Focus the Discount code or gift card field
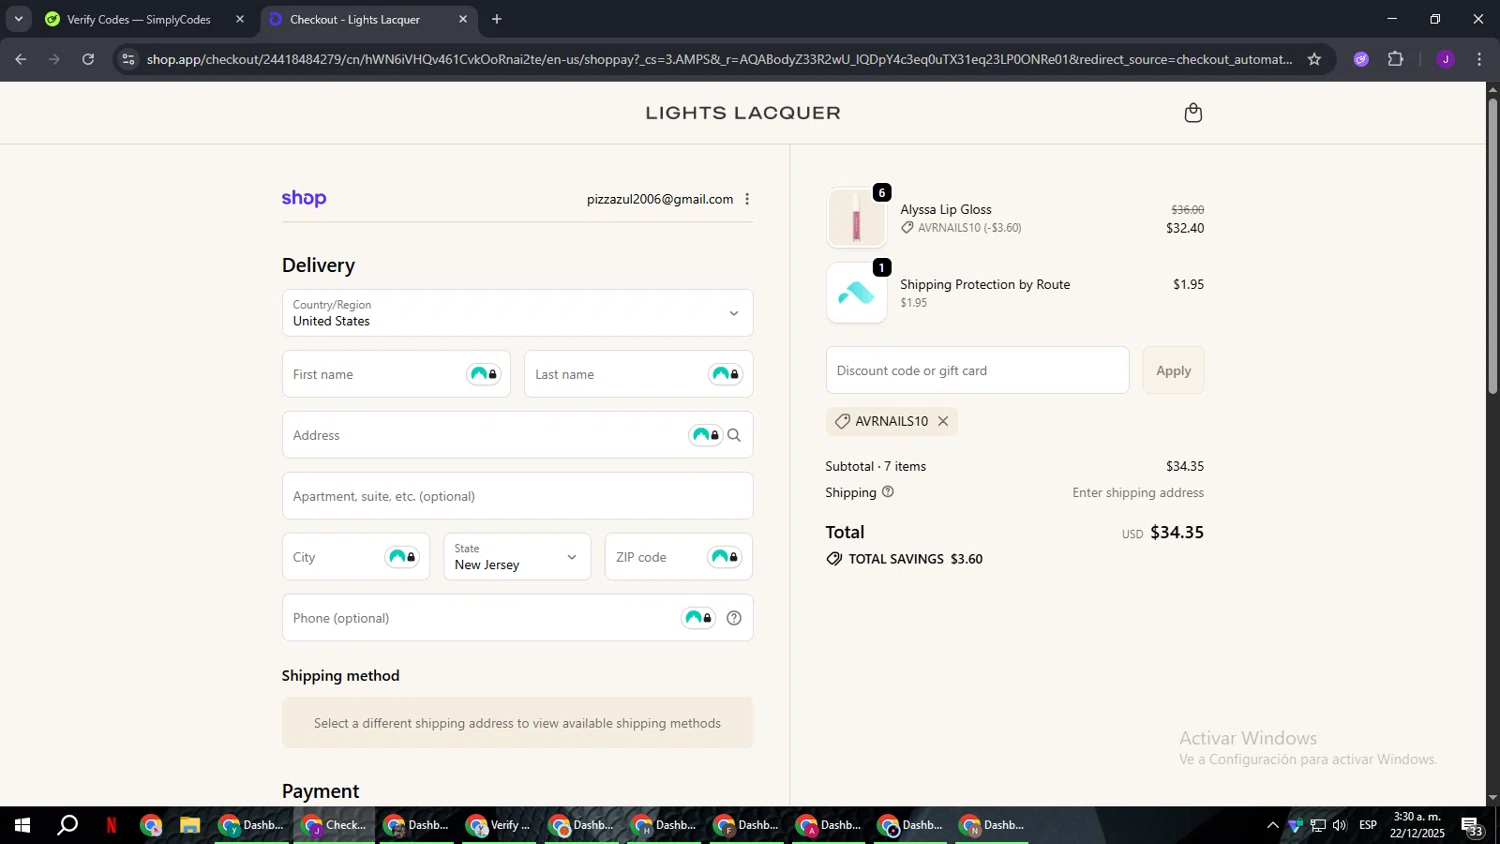The width and height of the screenshot is (1500, 844). [977, 370]
